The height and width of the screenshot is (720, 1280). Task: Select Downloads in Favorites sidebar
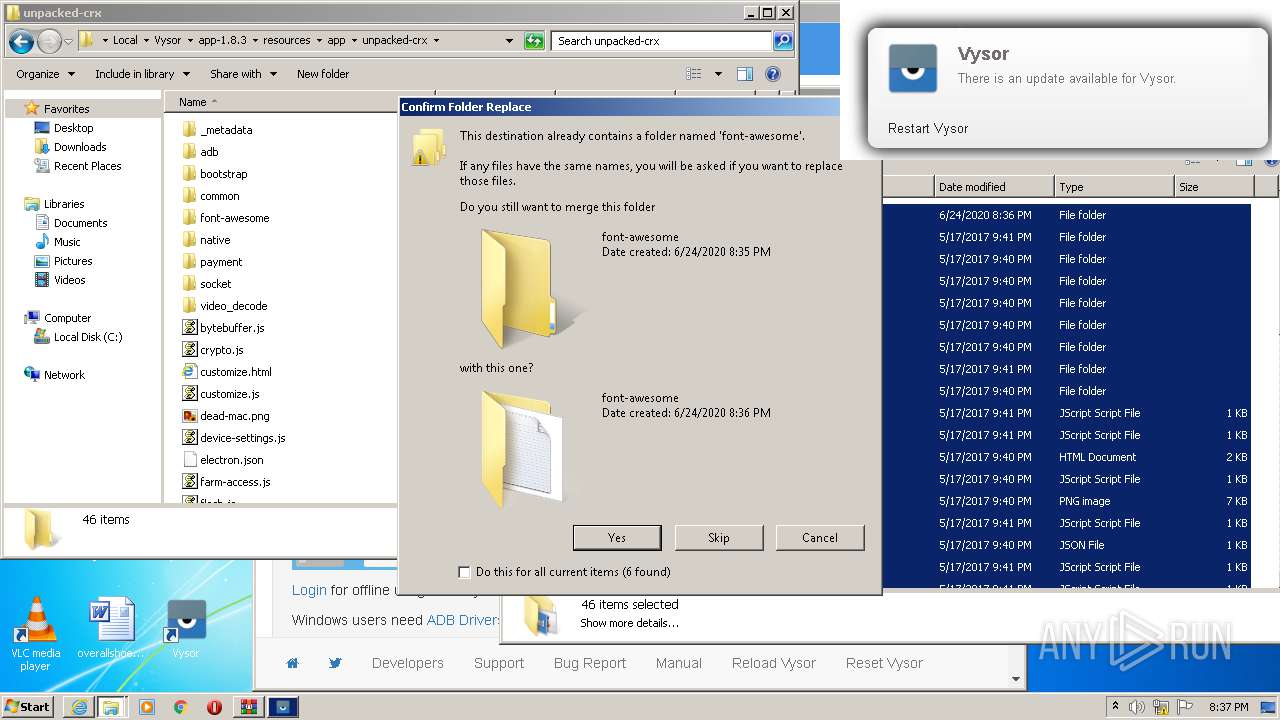[x=80, y=147]
